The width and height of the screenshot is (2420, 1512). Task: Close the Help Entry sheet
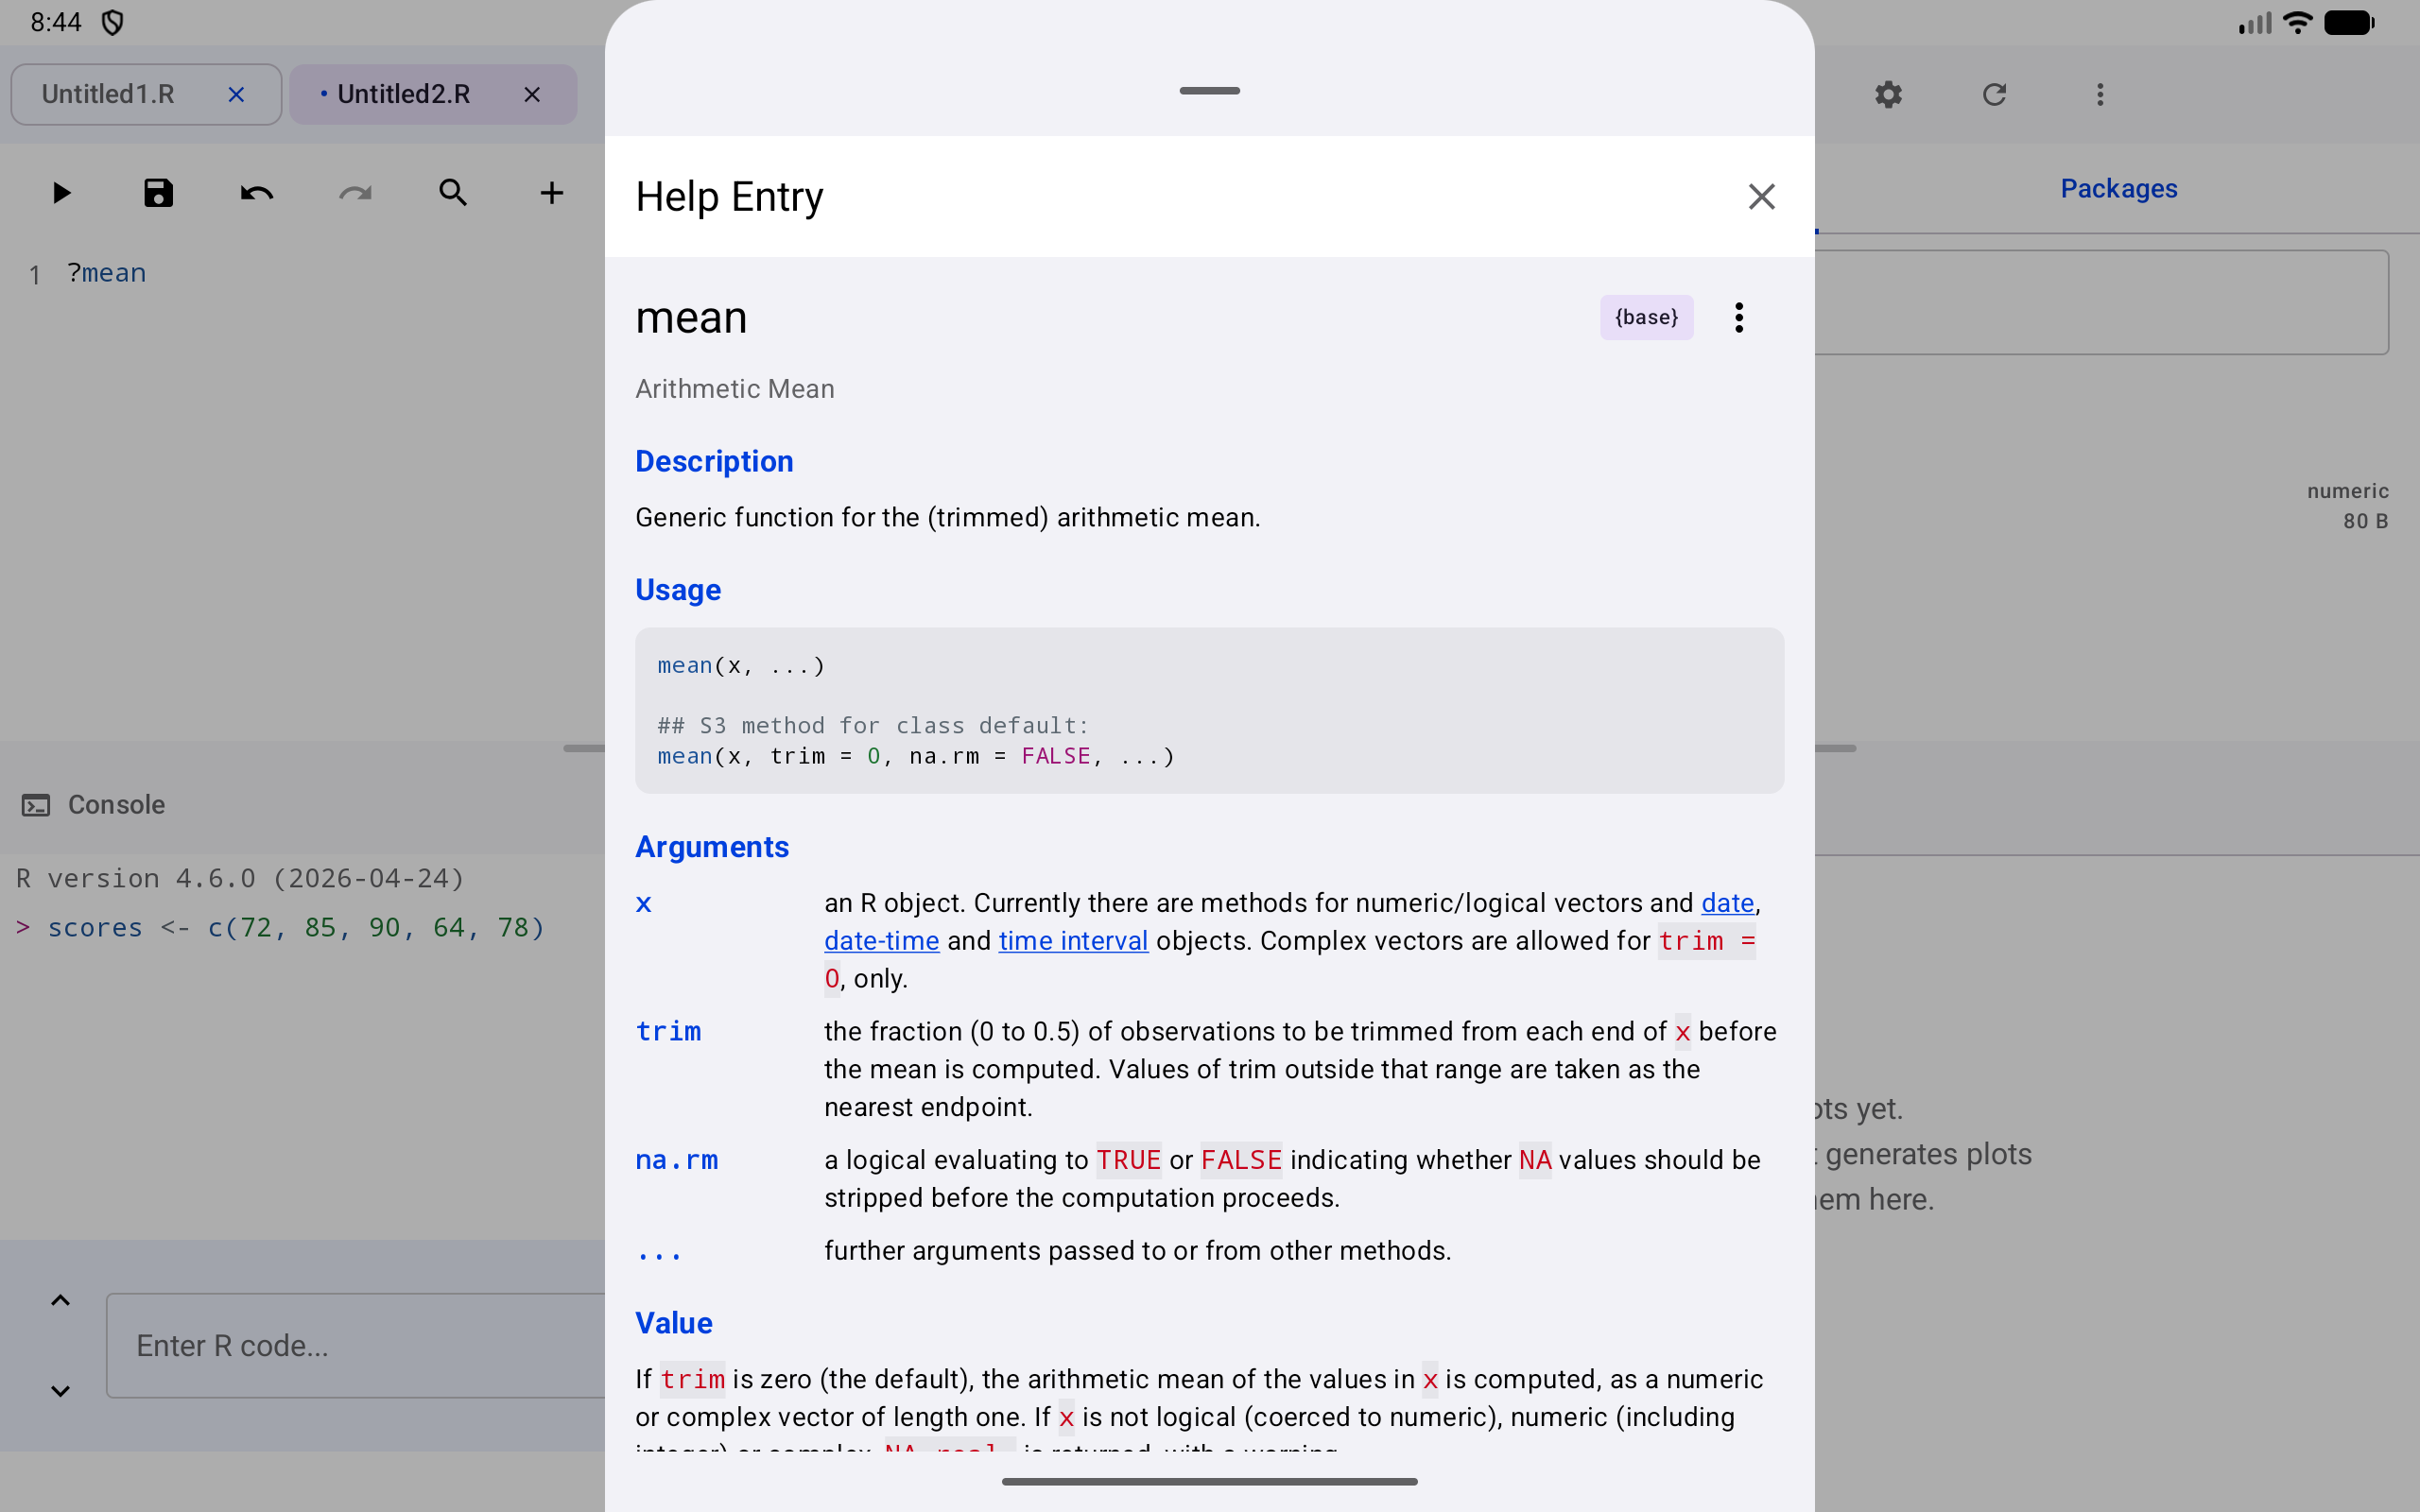coord(1761,196)
